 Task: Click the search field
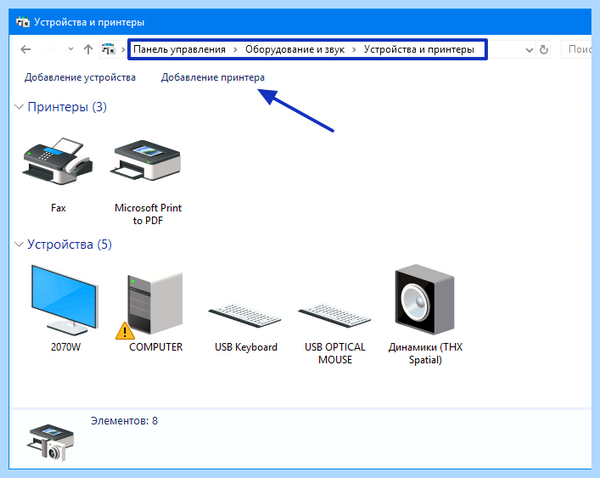point(576,49)
